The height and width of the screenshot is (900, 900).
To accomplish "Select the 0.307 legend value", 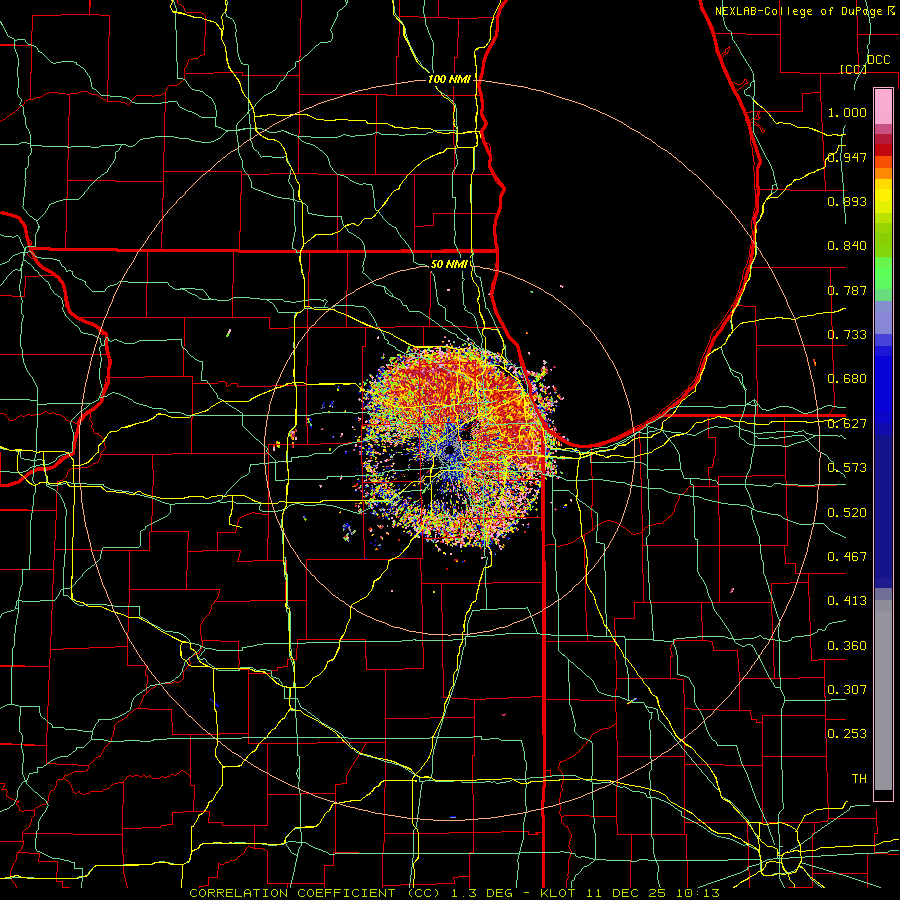I will click(847, 690).
